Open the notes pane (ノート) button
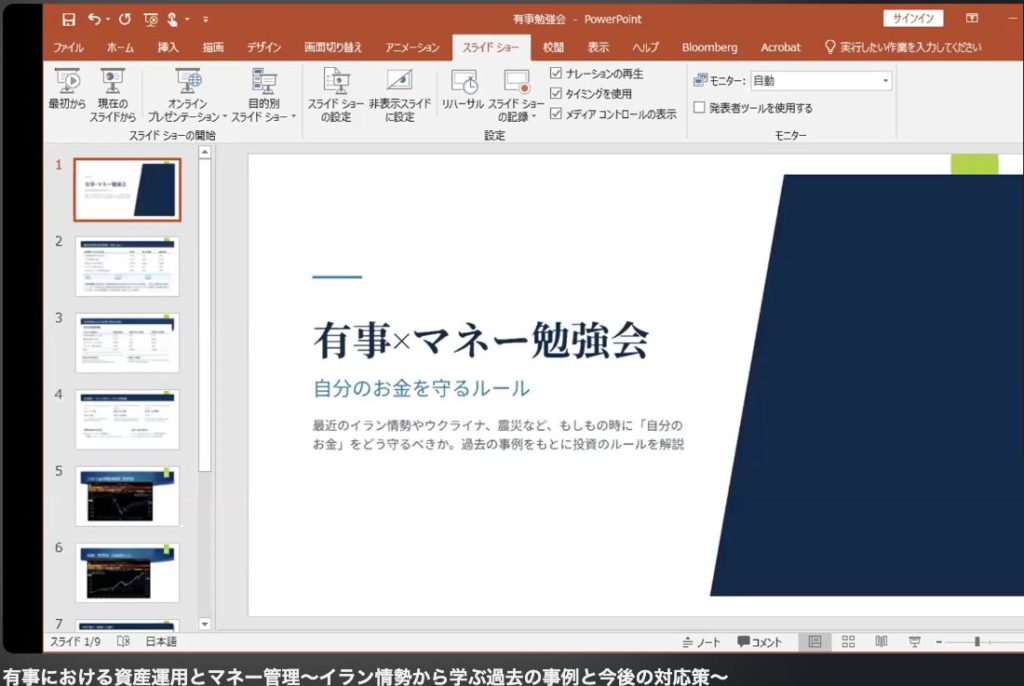 701,642
